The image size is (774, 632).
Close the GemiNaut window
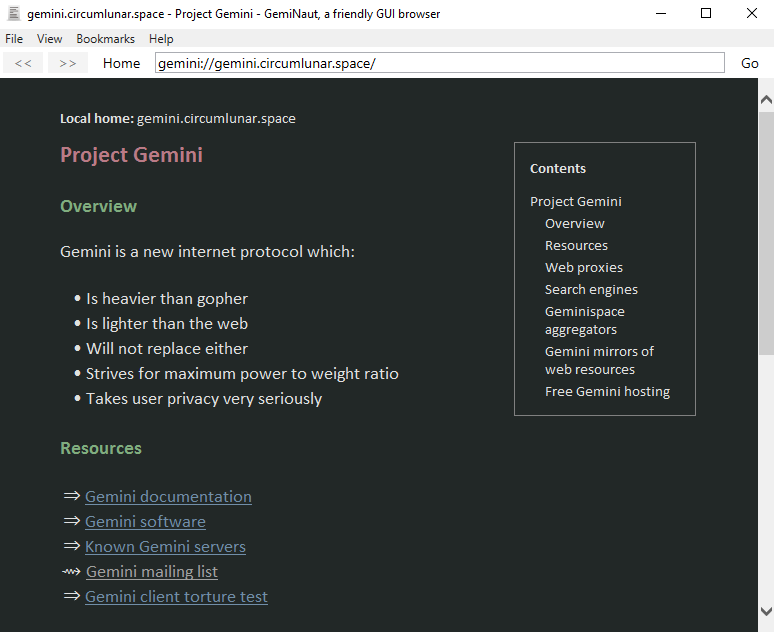coord(751,13)
